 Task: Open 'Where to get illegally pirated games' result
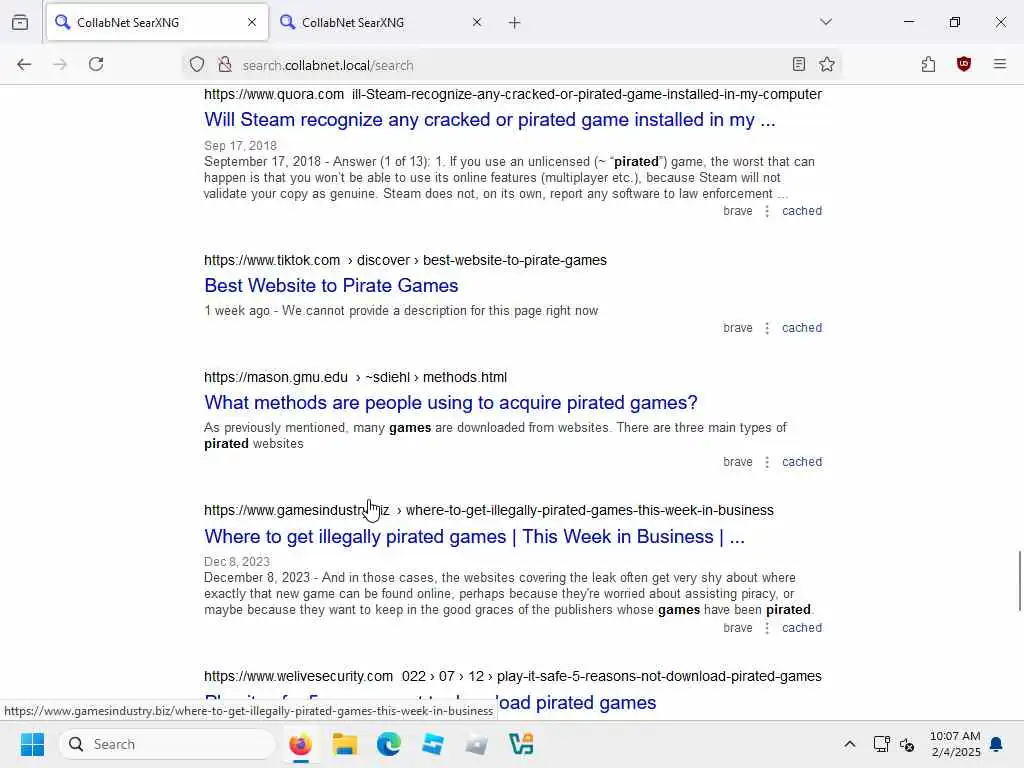(474, 537)
